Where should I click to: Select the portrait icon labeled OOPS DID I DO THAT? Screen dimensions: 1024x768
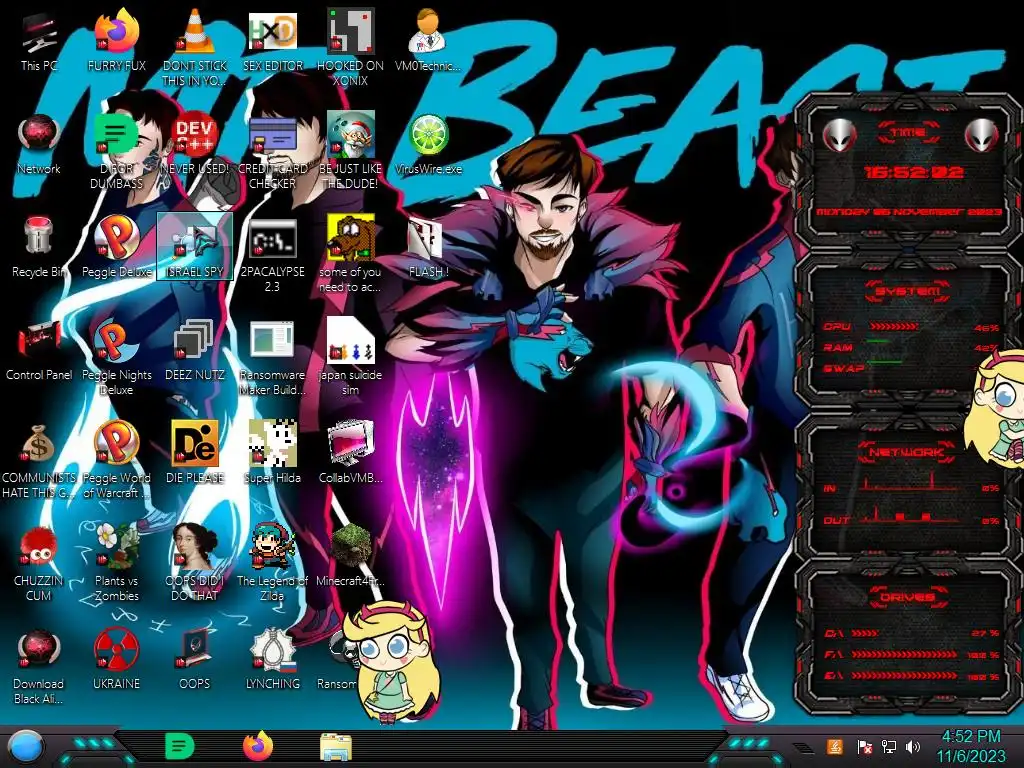[195, 563]
